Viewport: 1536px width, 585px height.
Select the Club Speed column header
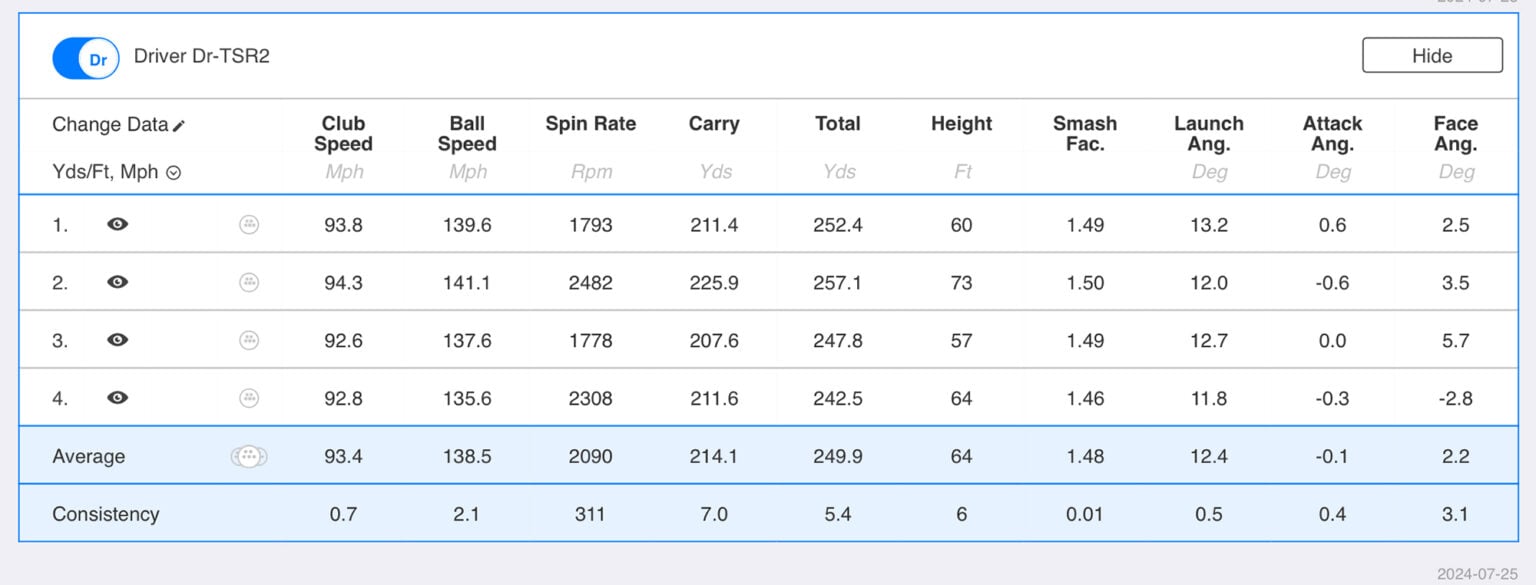click(x=343, y=134)
